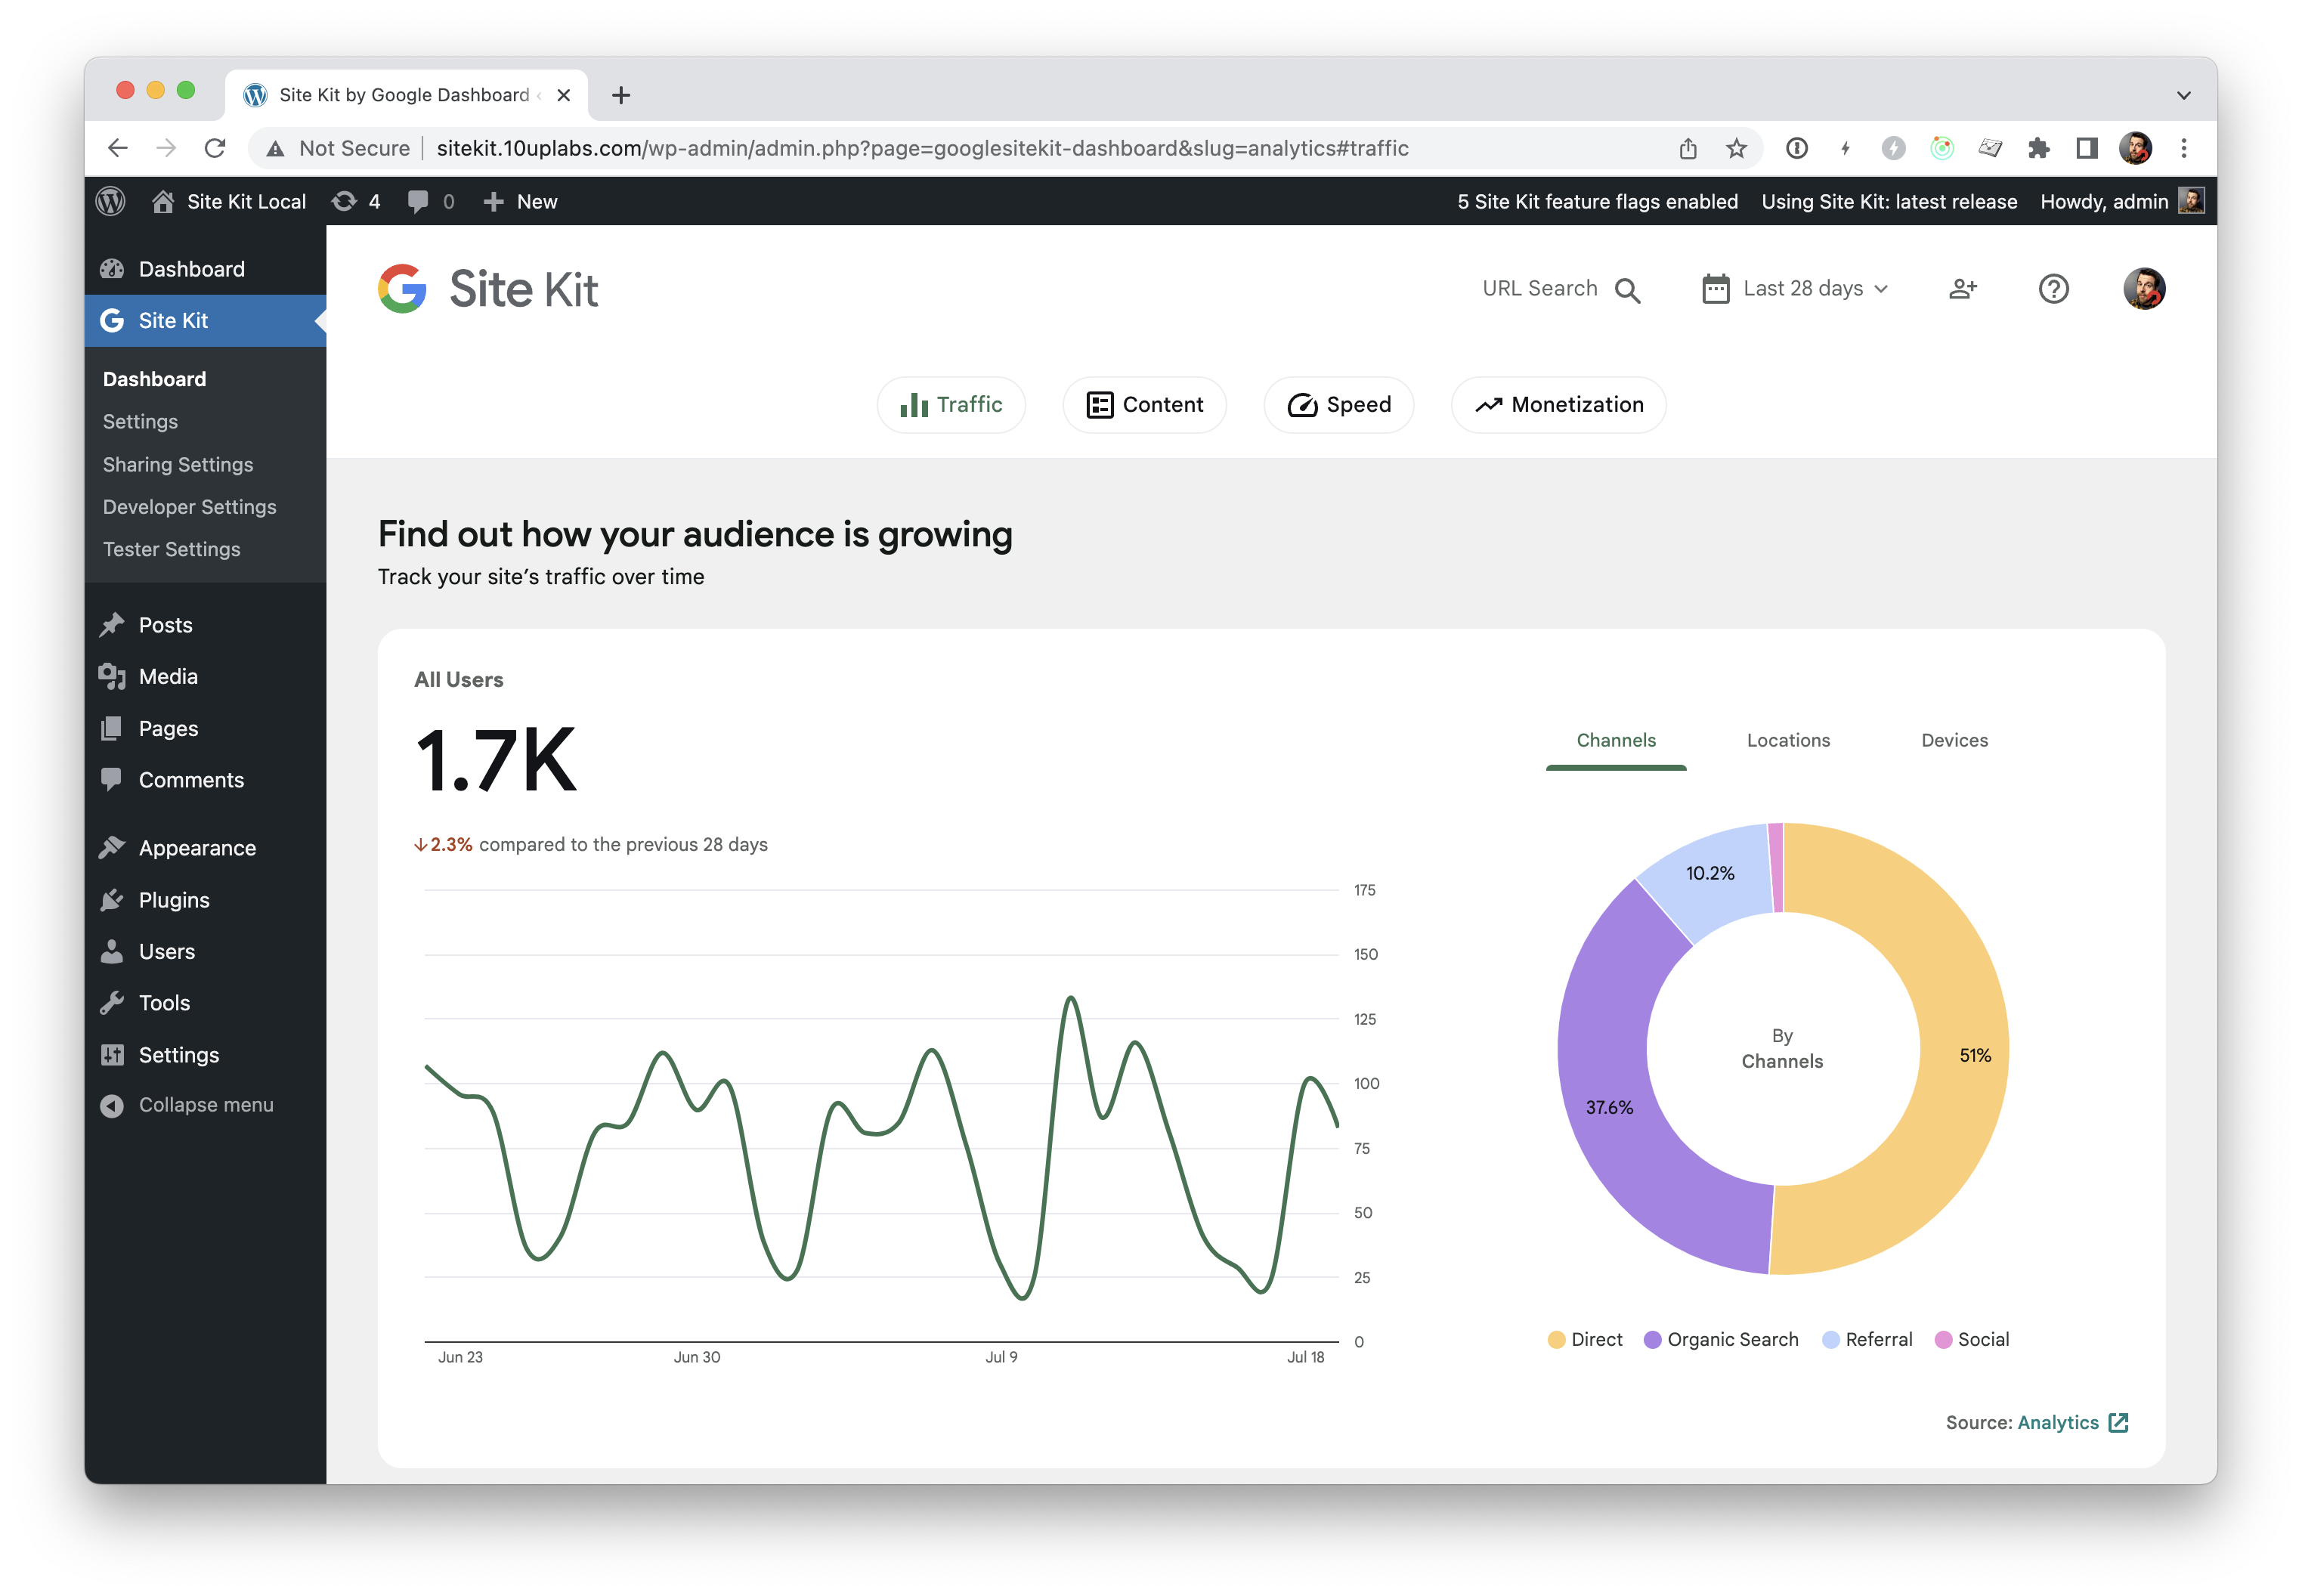Image resolution: width=2302 pixels, height=1596 pixels.
Task: Open the Help question mark icon
Action: [2053, 289]
